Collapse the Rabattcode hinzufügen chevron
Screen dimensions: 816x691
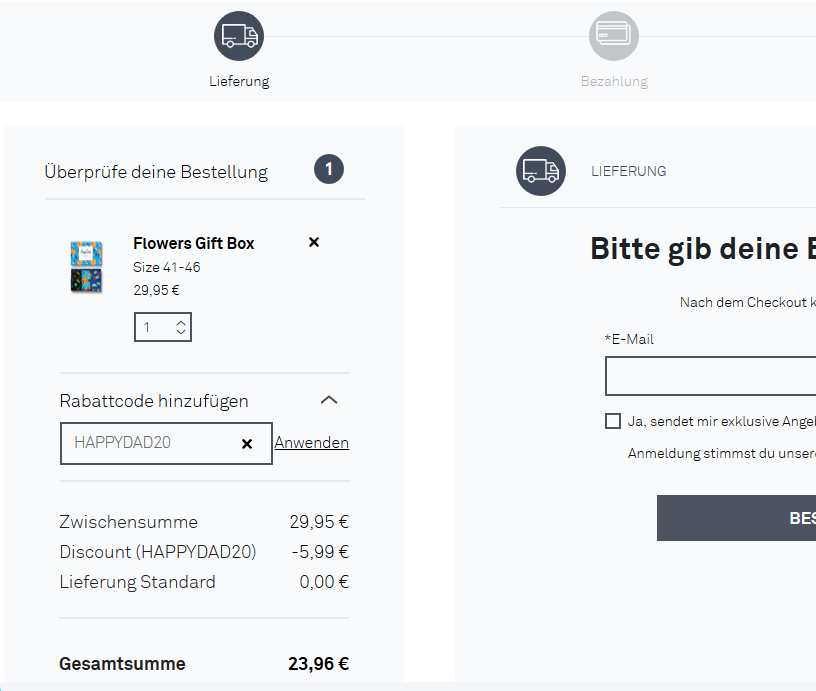pos(329,400)
